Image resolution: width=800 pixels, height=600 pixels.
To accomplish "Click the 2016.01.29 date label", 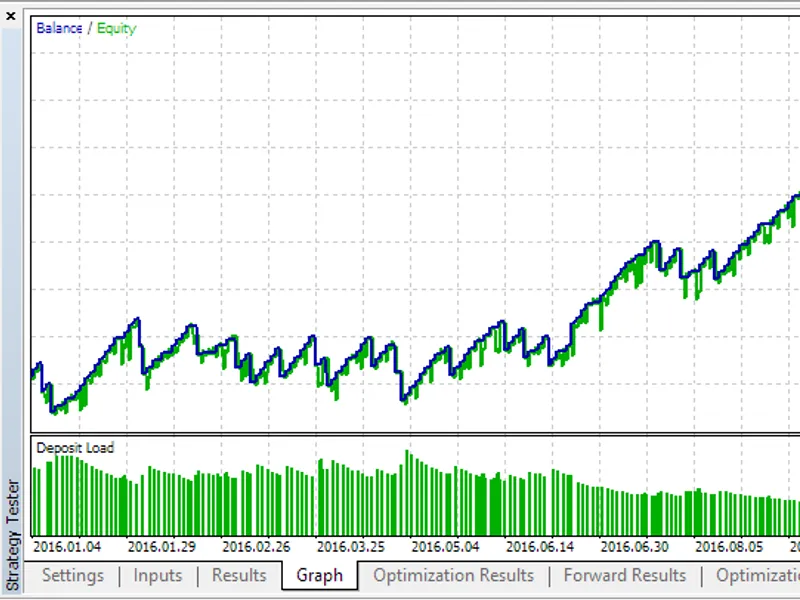I will pos(162,547).
